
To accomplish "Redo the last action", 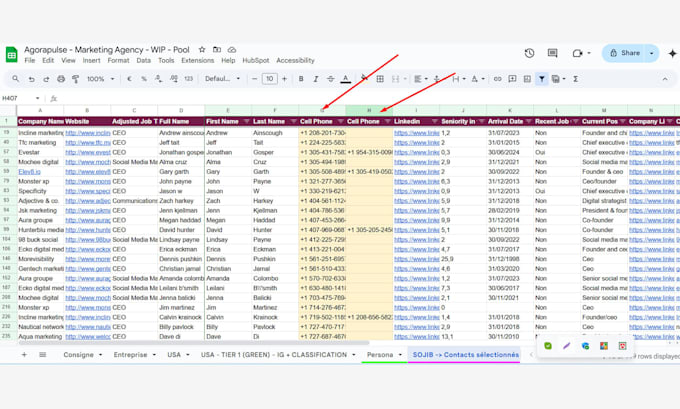I will click(46, 79).
